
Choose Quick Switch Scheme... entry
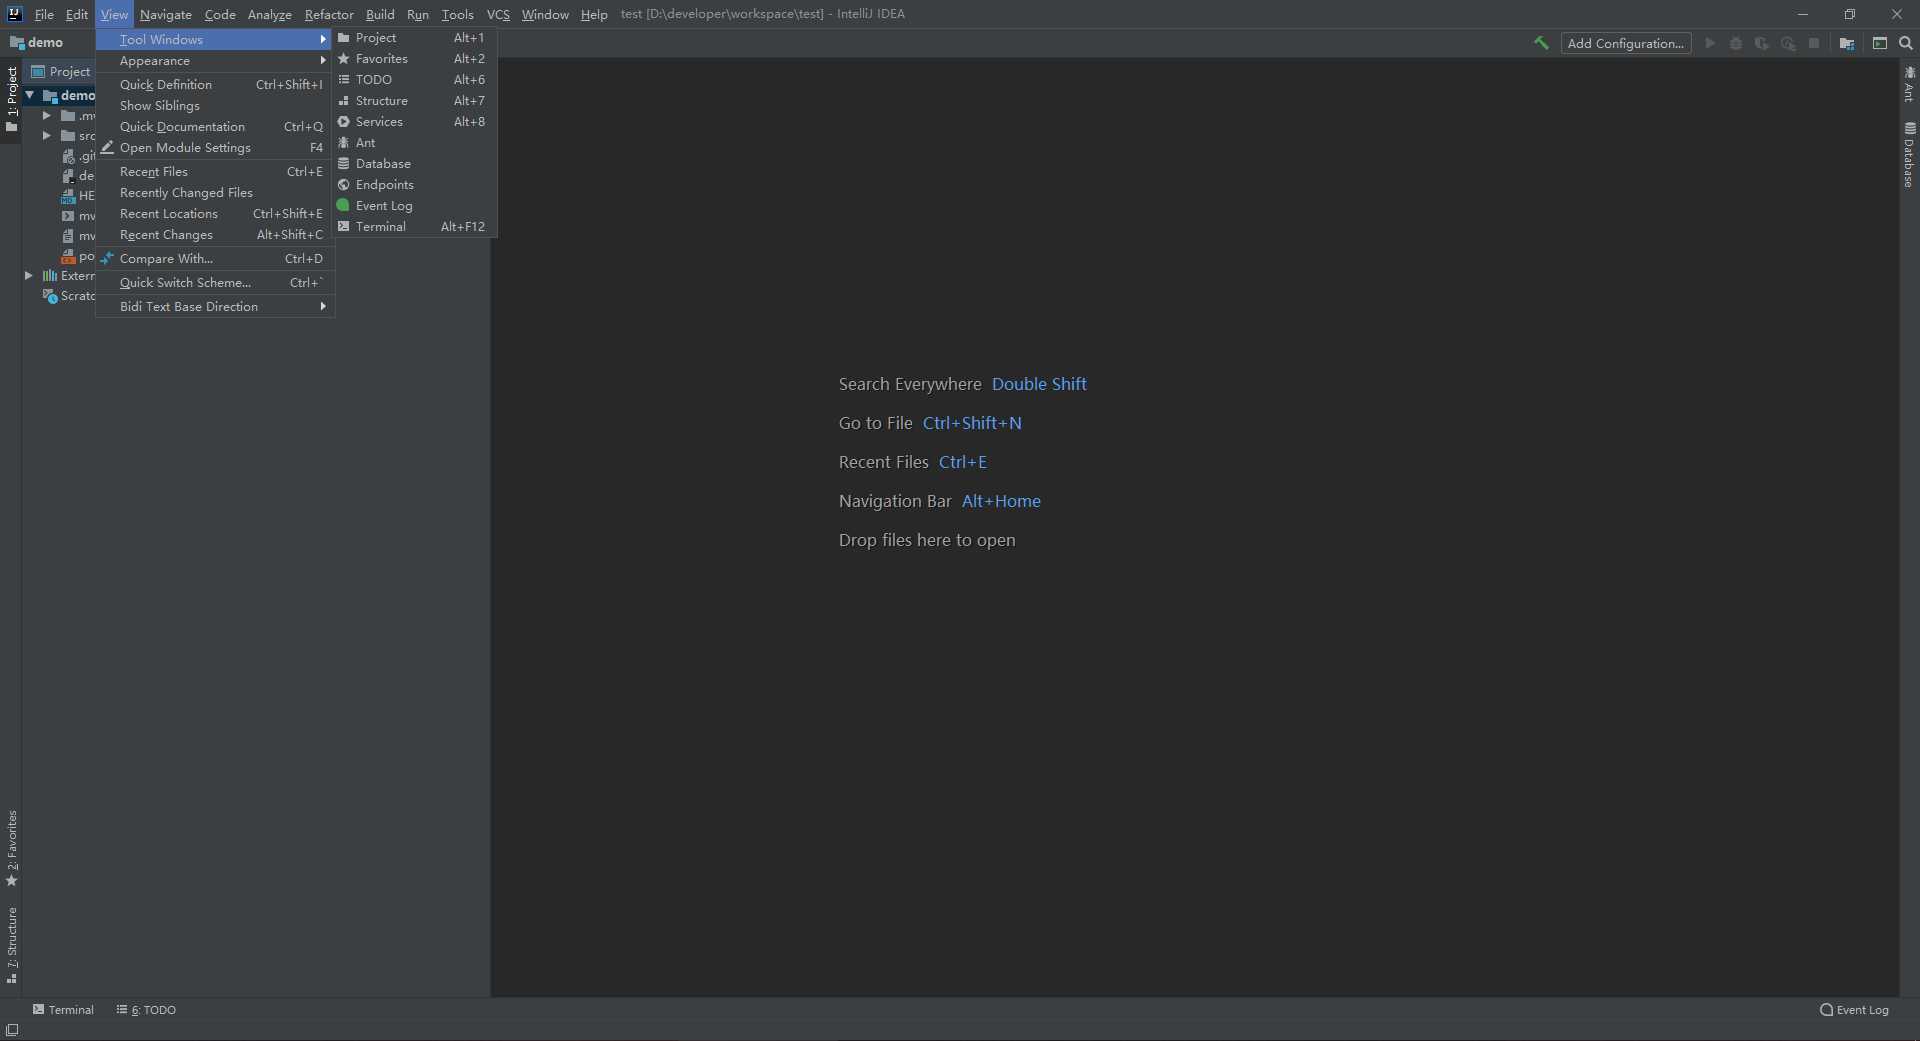(214, 283)
